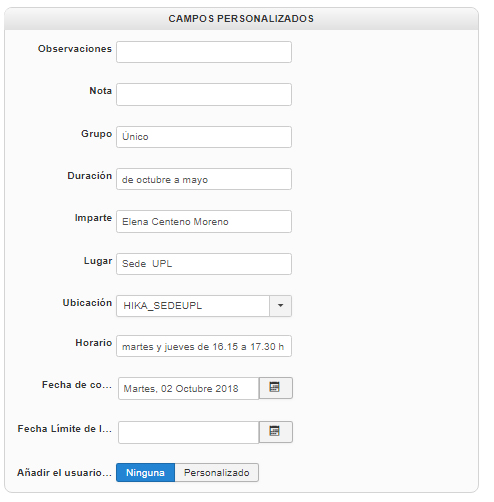Select the Grupo field containing Único
This screenshot has height=502, width=494.
point(204,137)
